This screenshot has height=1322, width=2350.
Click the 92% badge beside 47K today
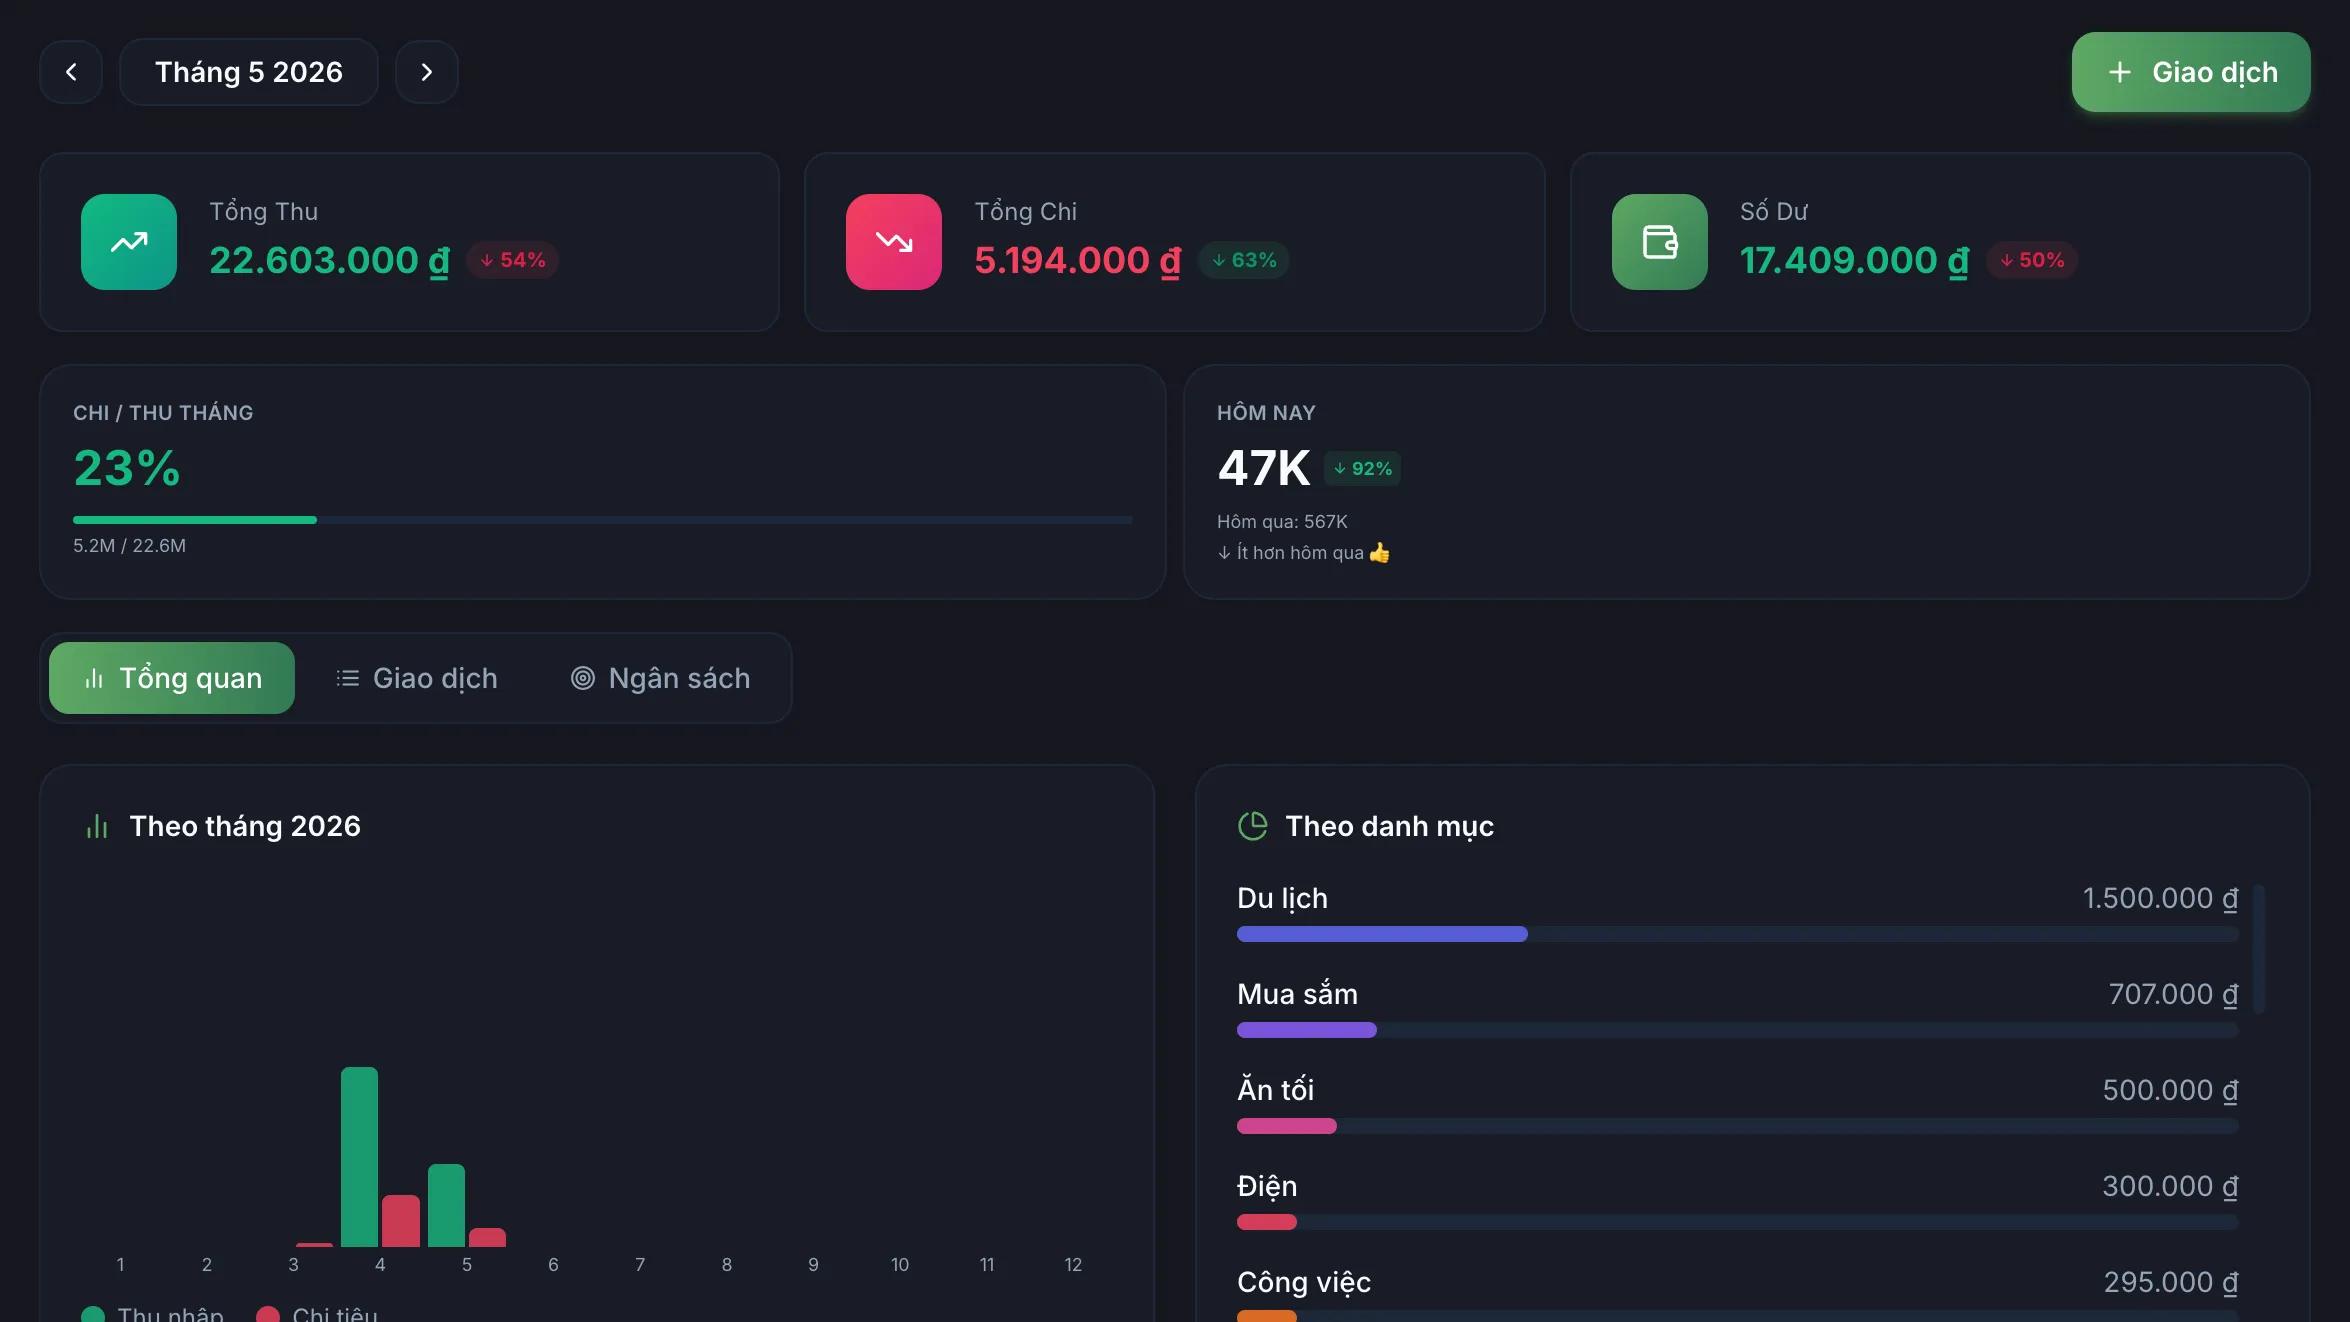(x=1362, y=468)
